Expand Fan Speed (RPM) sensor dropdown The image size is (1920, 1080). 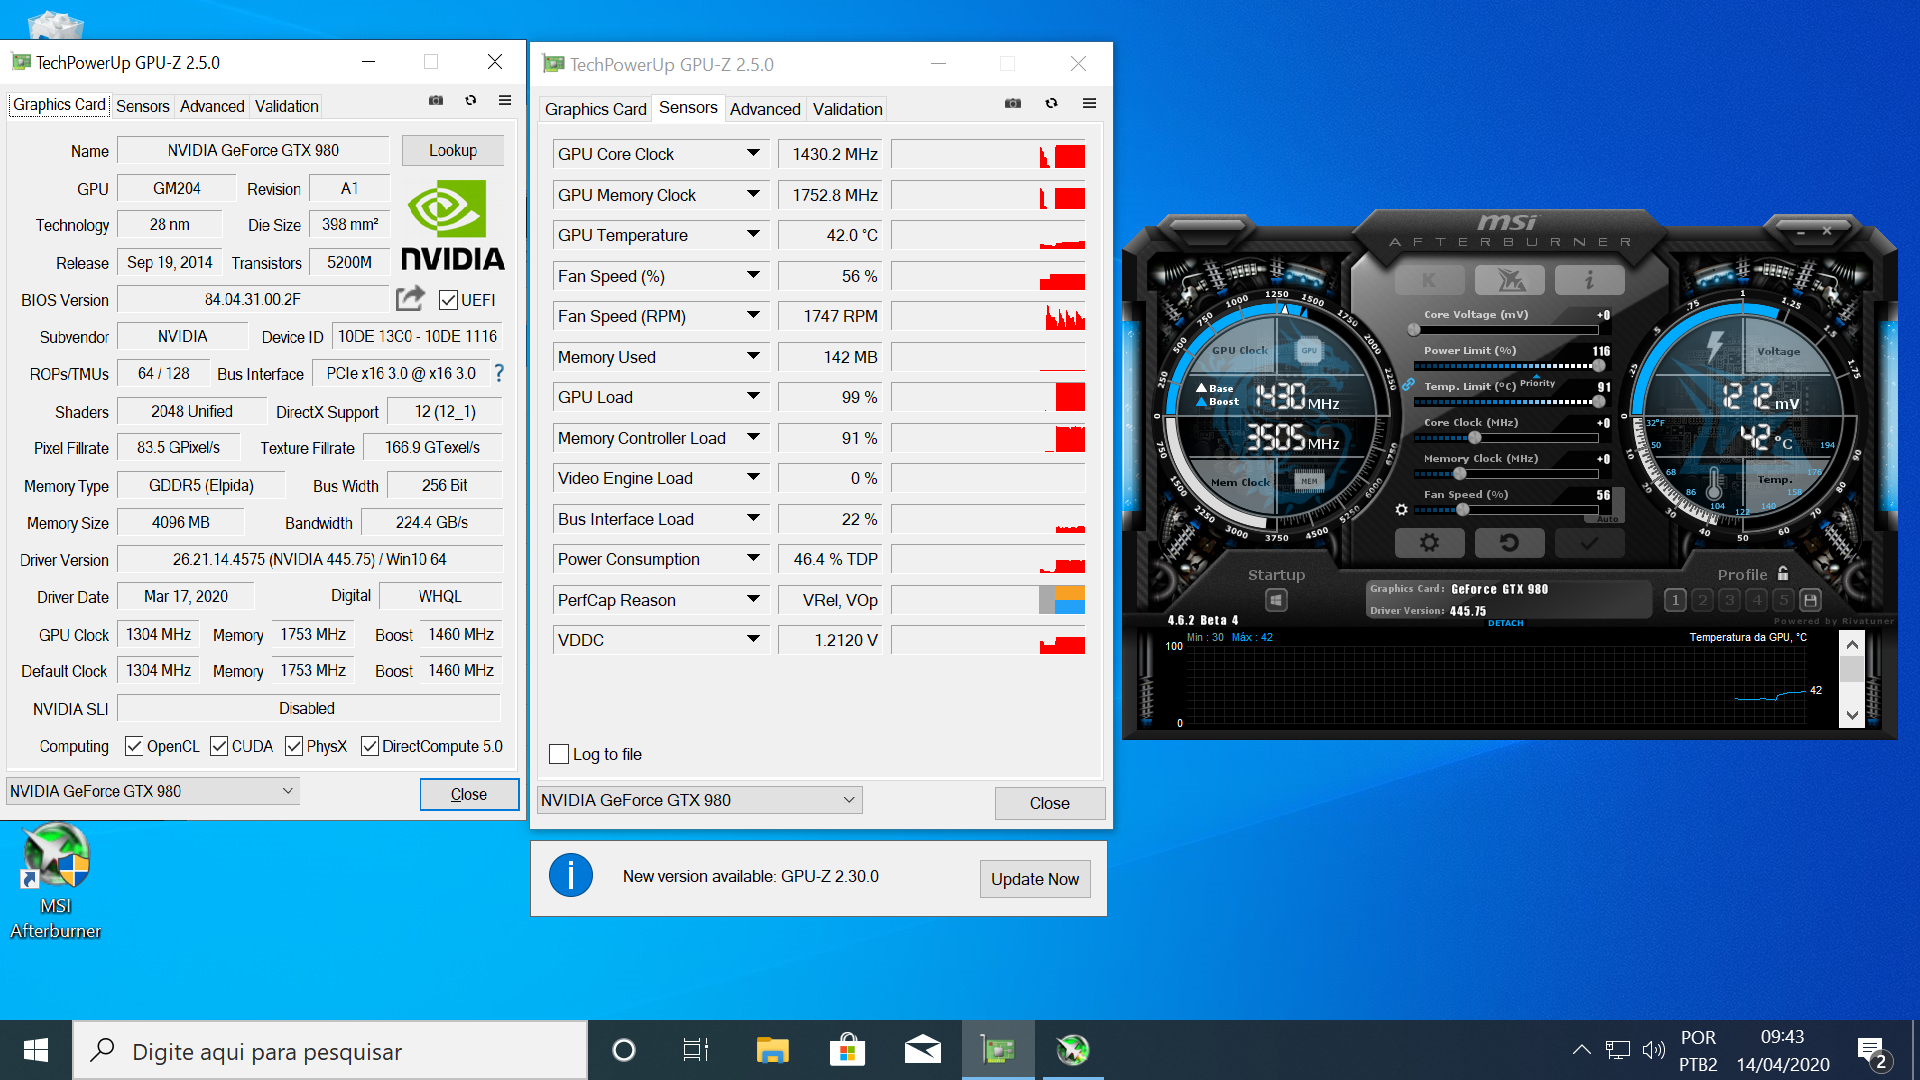click(x=753, y=315)
